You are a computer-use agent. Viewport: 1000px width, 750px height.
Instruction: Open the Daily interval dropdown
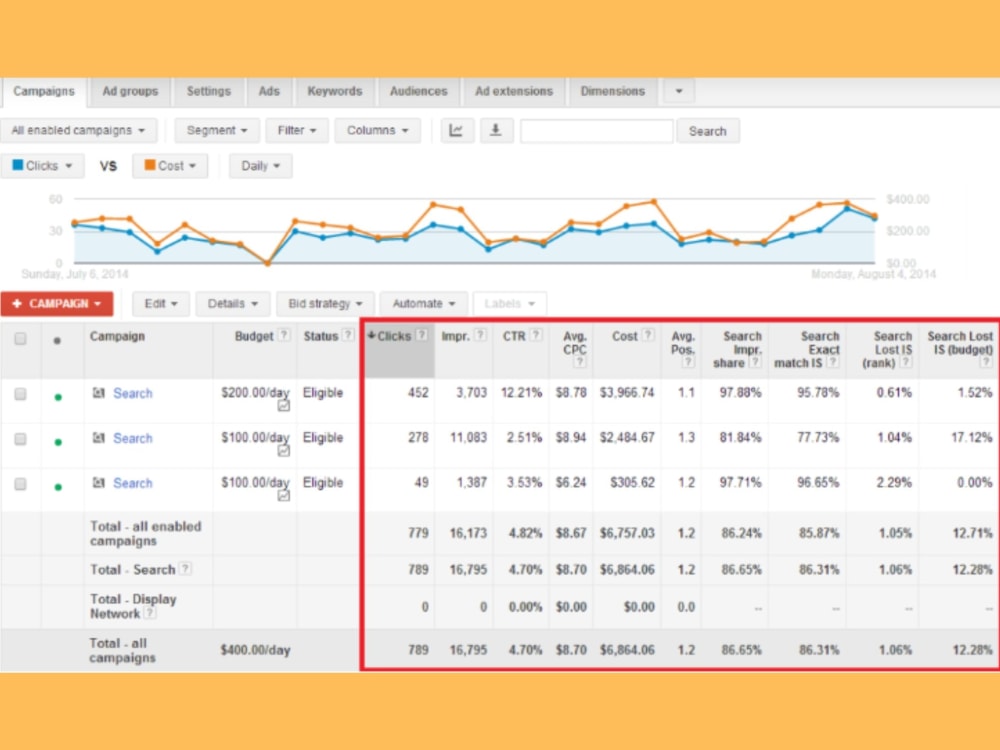pos(260,166)
